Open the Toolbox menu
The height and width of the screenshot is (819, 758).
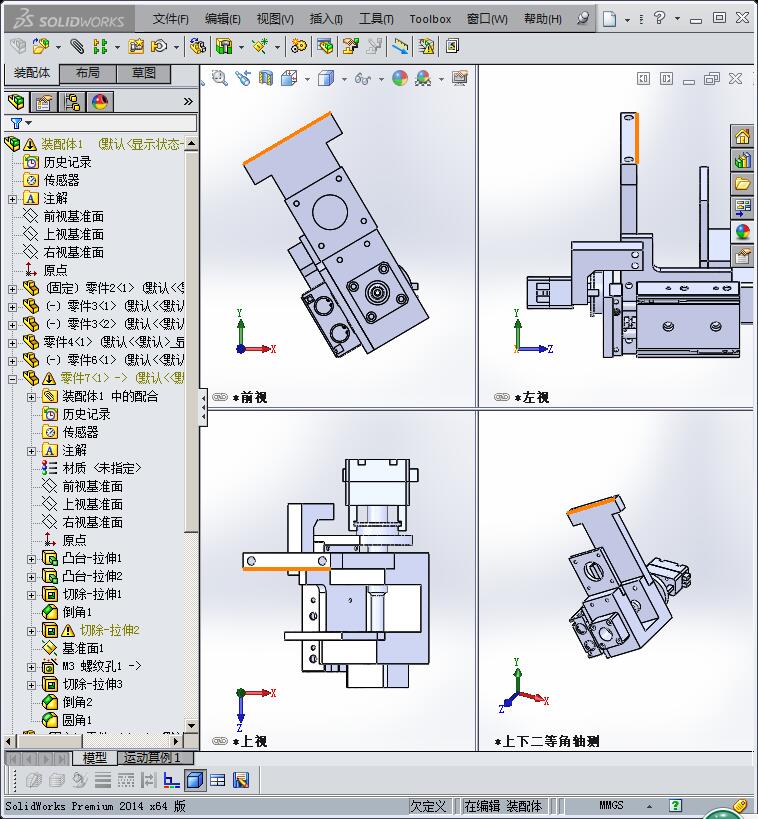pos(430,19)
